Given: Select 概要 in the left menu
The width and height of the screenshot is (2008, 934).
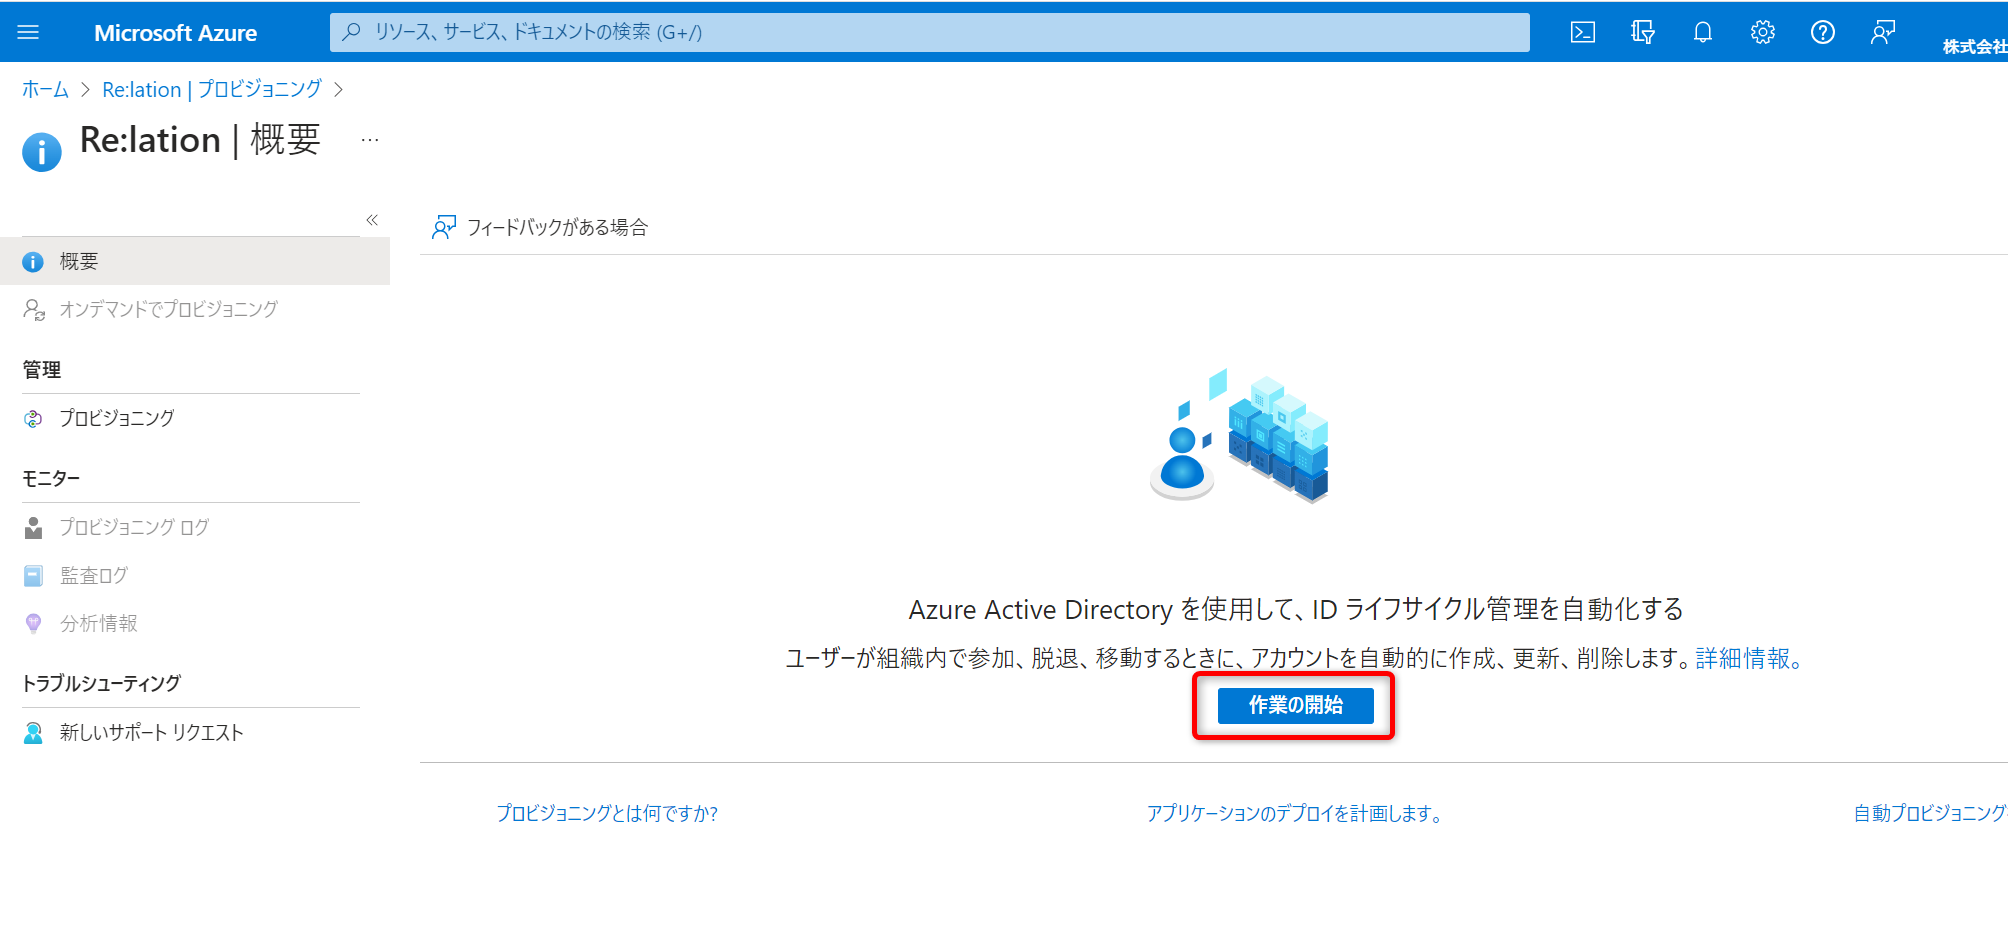Looking at the screenshot, I should [x=78, y=262].
